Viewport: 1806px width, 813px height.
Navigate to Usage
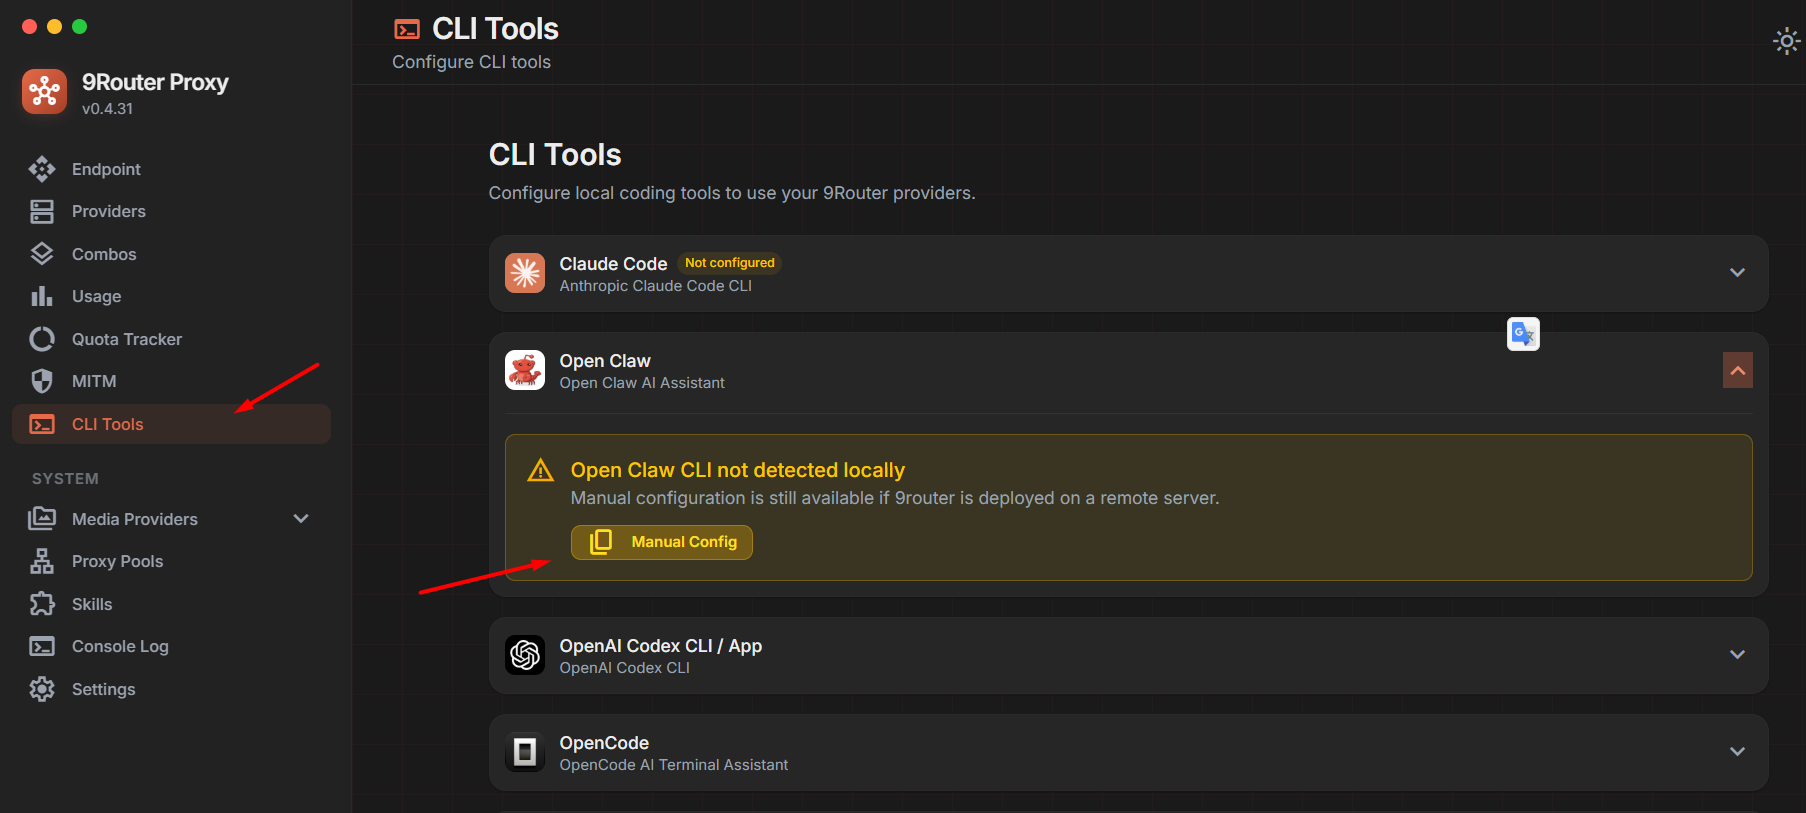pos(171,296)
